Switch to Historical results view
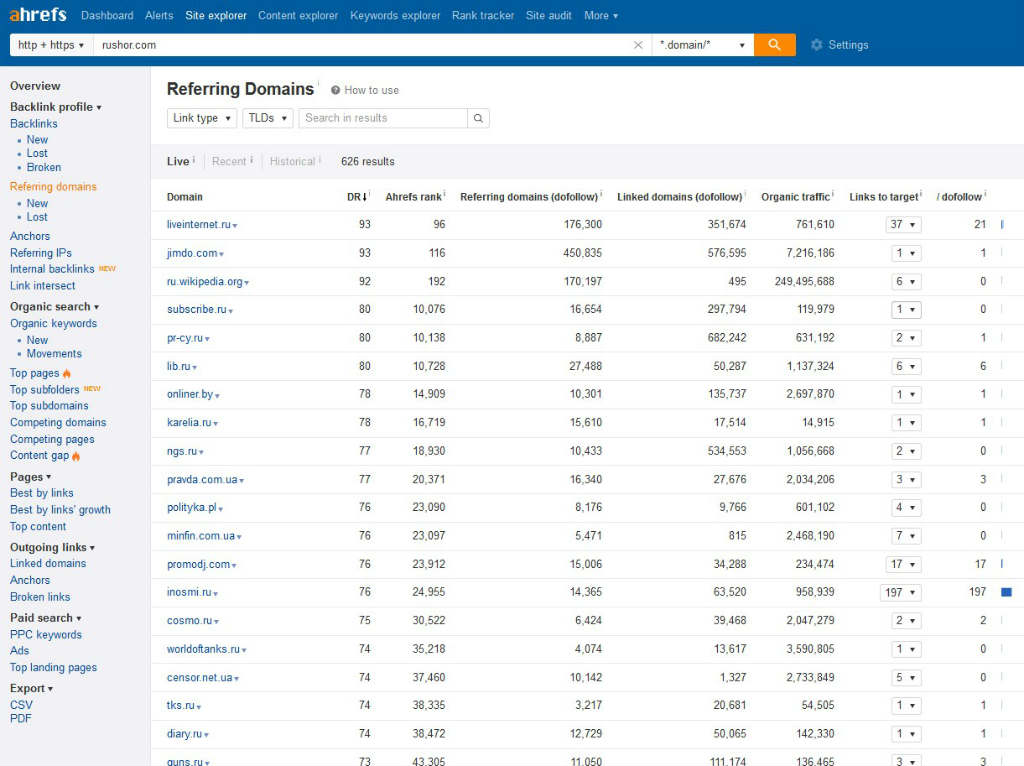Viewport: 1024px width, 766px height. [x=292, y=161]
